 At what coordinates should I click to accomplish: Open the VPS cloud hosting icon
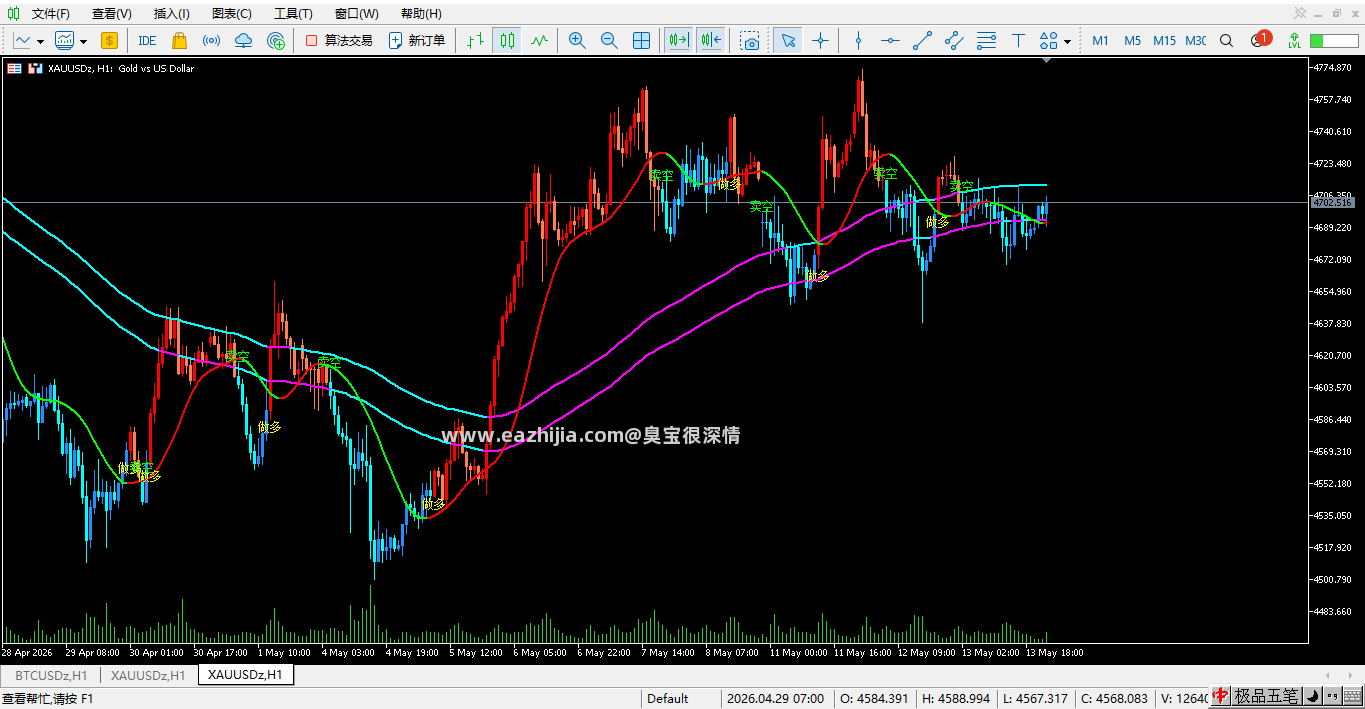click(243, 40)
